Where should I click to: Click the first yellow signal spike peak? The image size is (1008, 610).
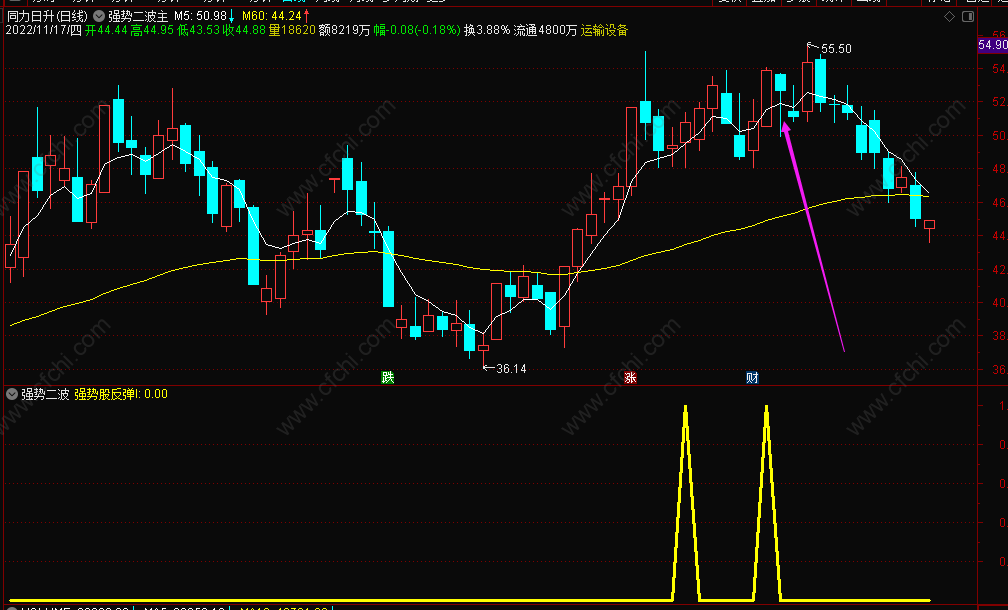(x=685, y=408)
